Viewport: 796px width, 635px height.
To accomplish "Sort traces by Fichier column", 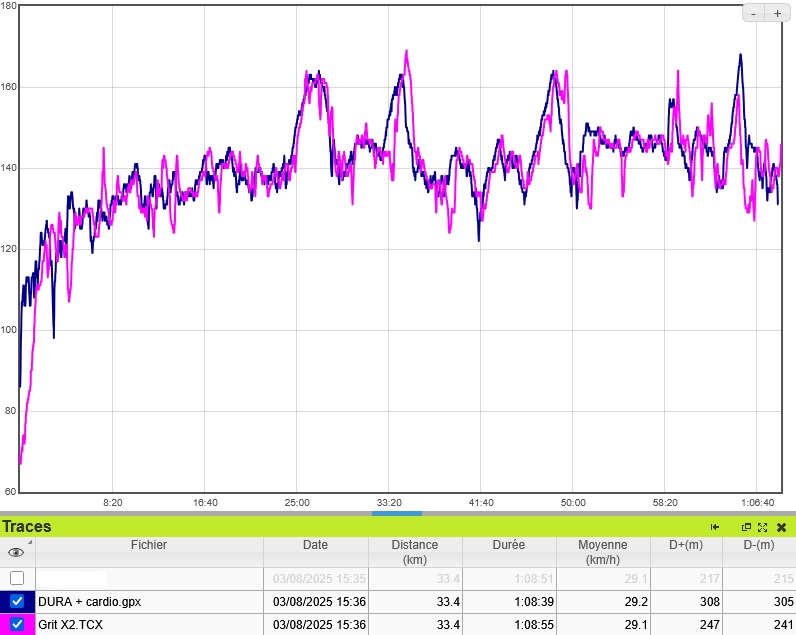I will point(149,545).
